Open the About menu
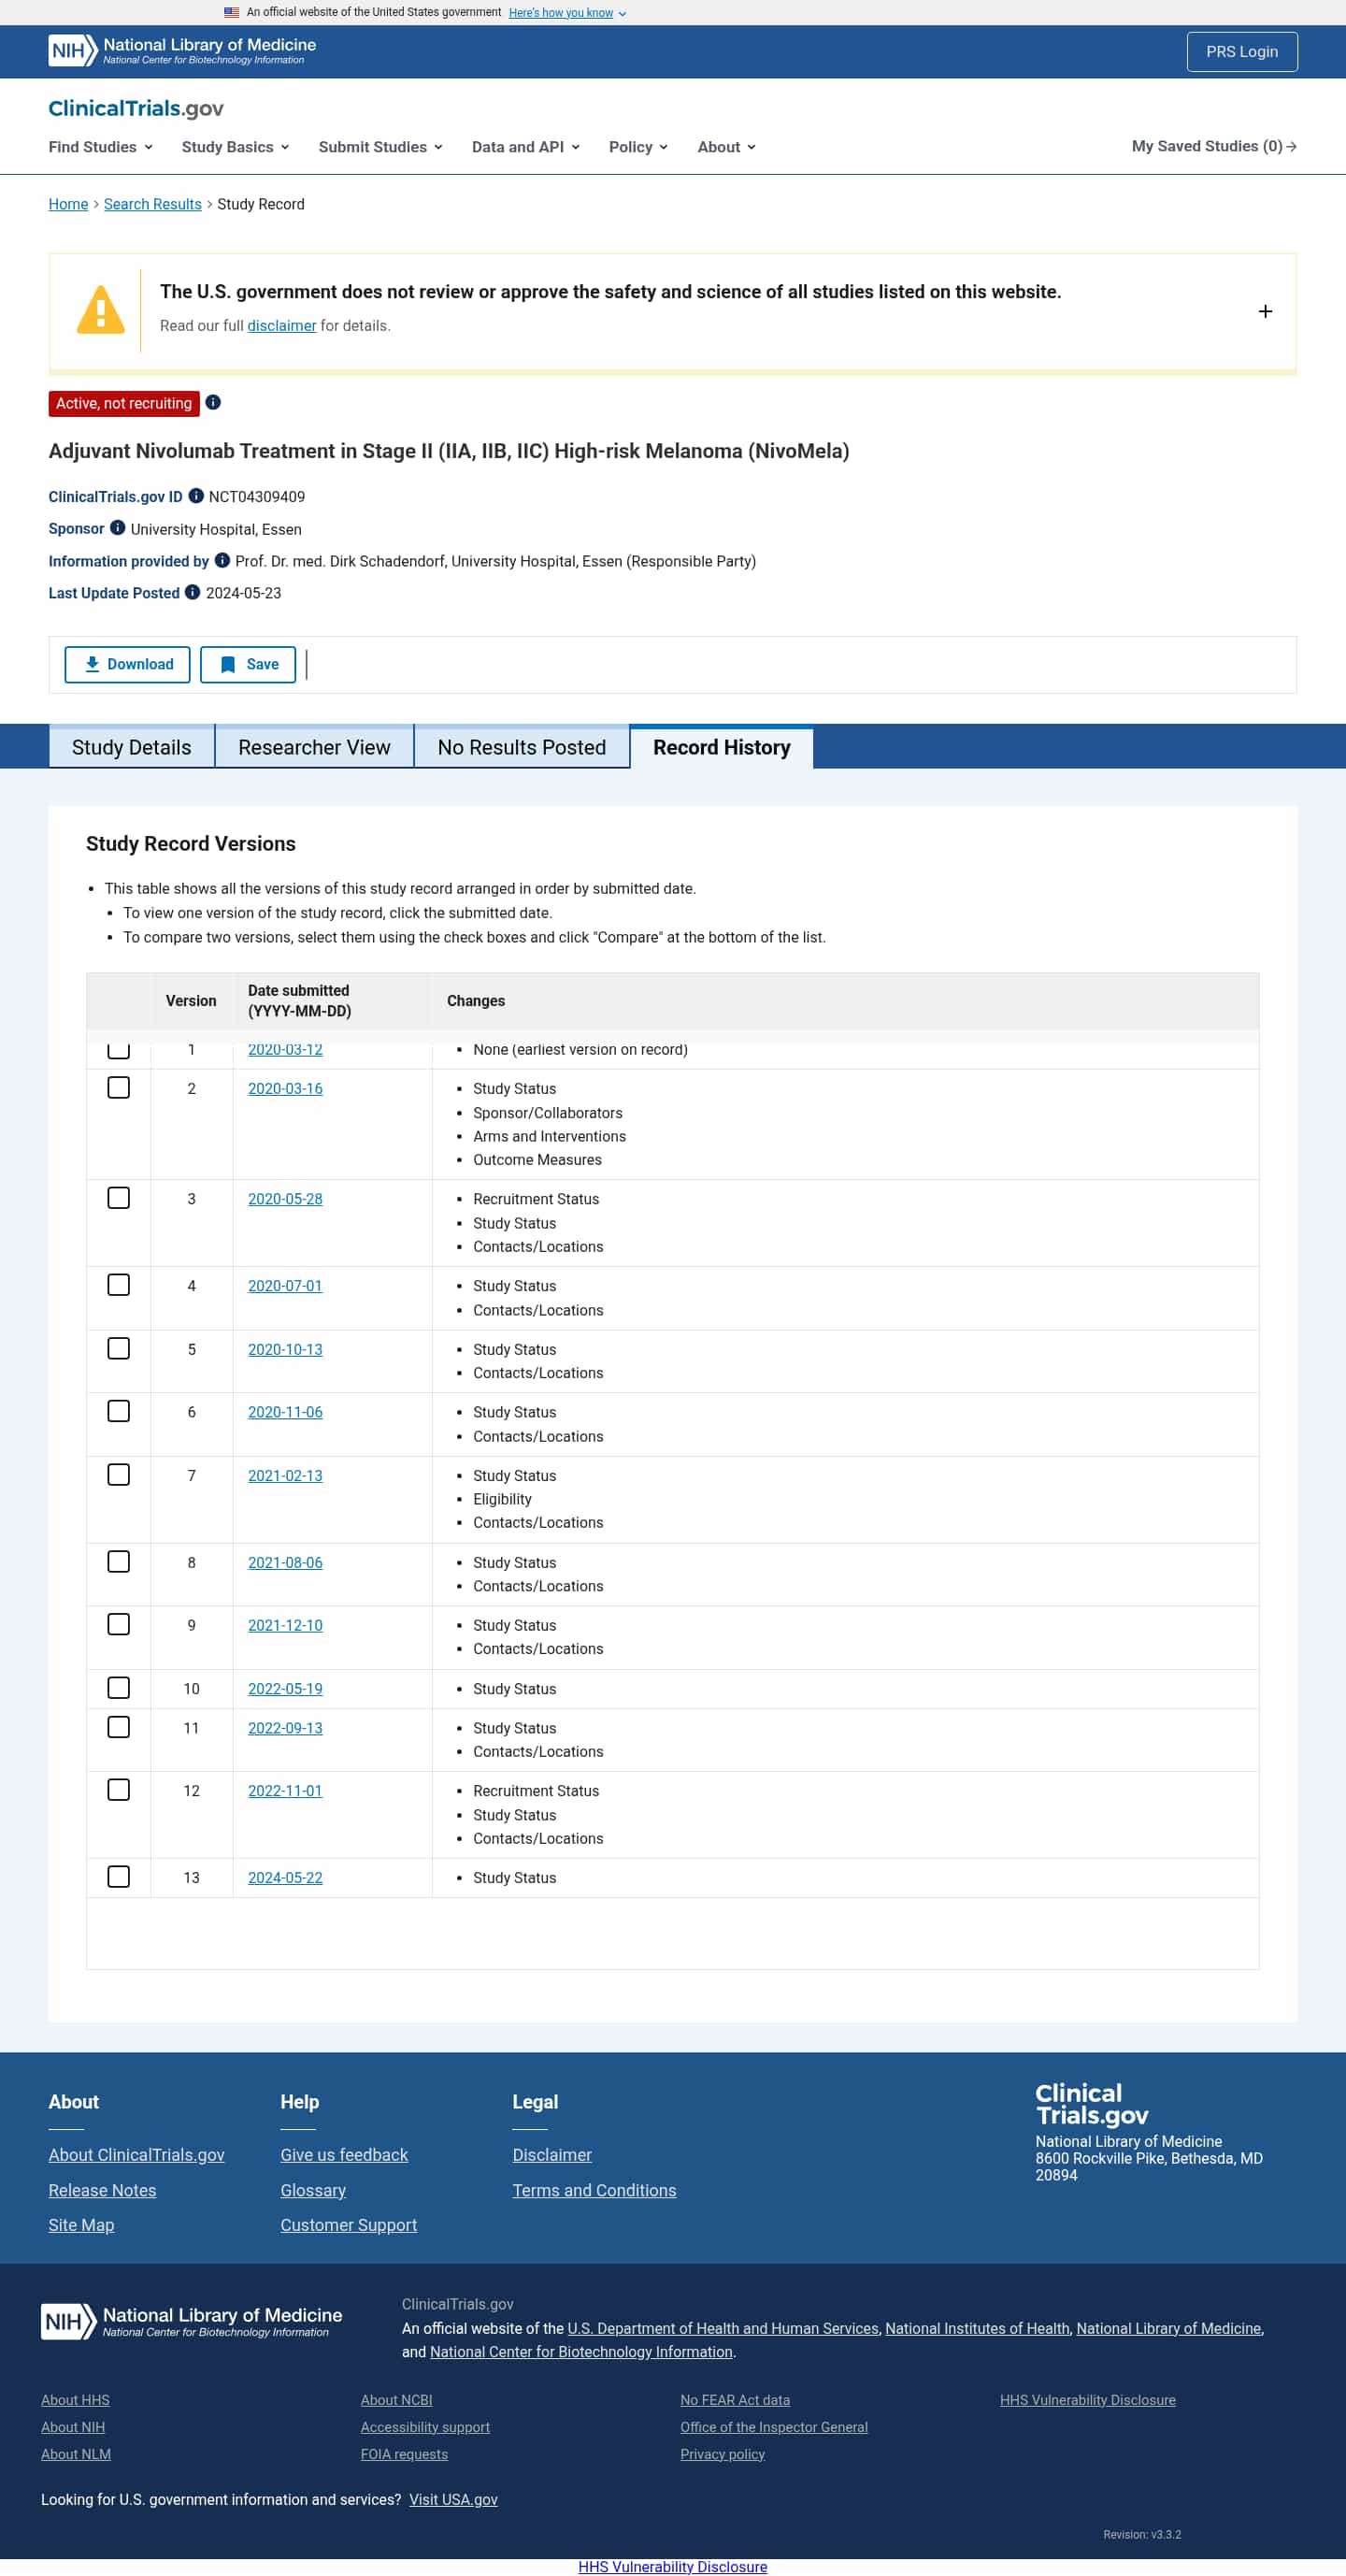This screenshot has height=2576, width=1346. point(726,147)
